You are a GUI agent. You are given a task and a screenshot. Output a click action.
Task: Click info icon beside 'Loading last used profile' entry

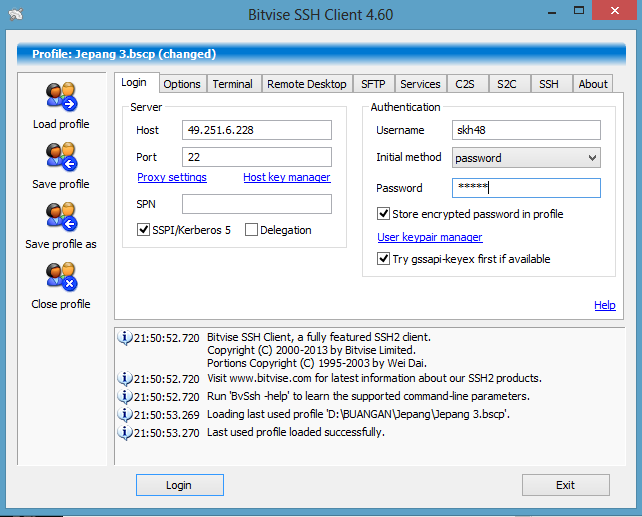pyautogui.click(x=124, y=415)
